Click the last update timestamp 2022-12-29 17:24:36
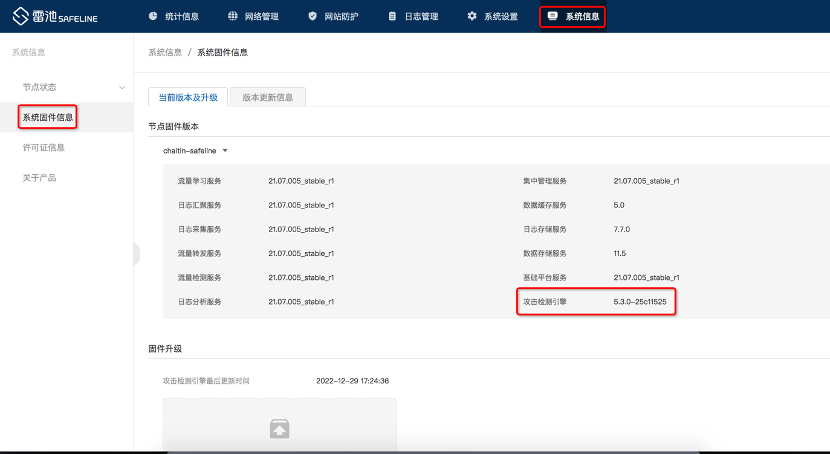 (x=352, y=381)
